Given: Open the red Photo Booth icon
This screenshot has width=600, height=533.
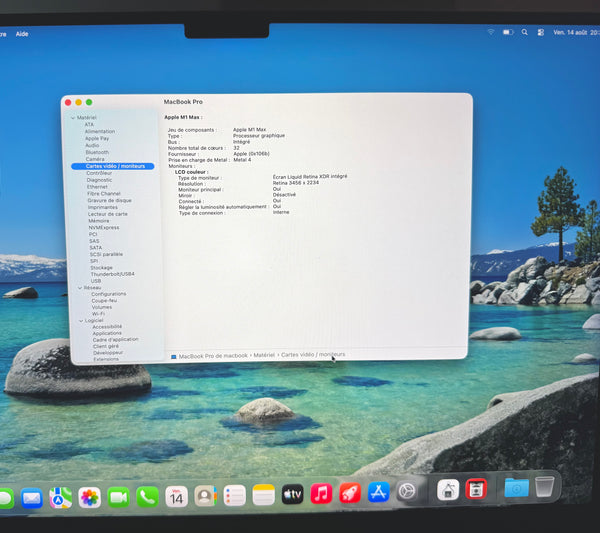Looking at the screenshot, I should pyautogui.click(x=476, y=489).
